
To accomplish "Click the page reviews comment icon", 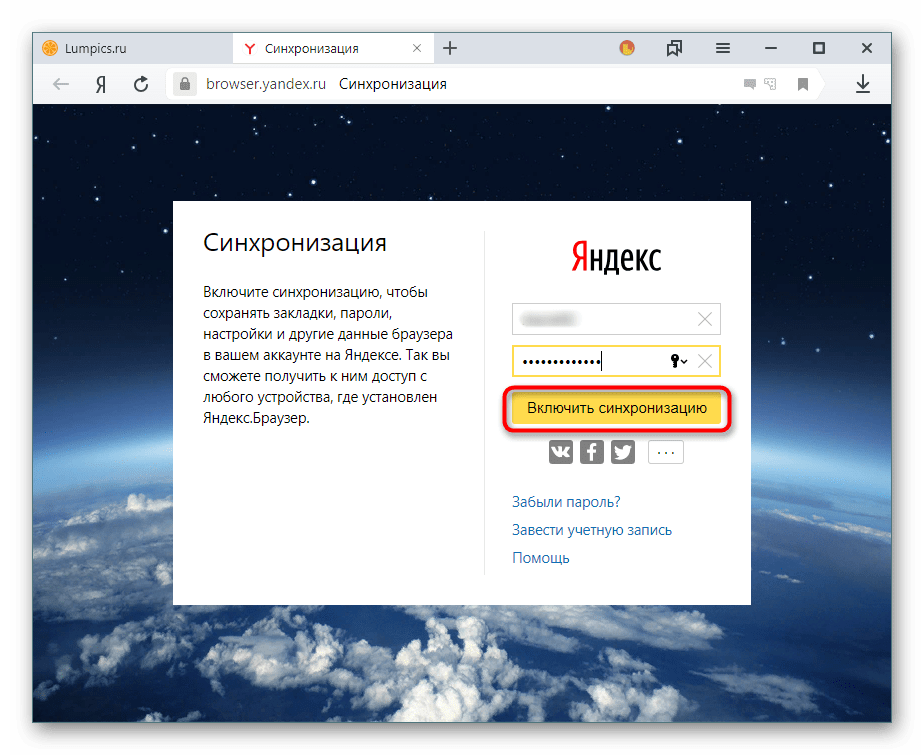I will tap(750, 85).
